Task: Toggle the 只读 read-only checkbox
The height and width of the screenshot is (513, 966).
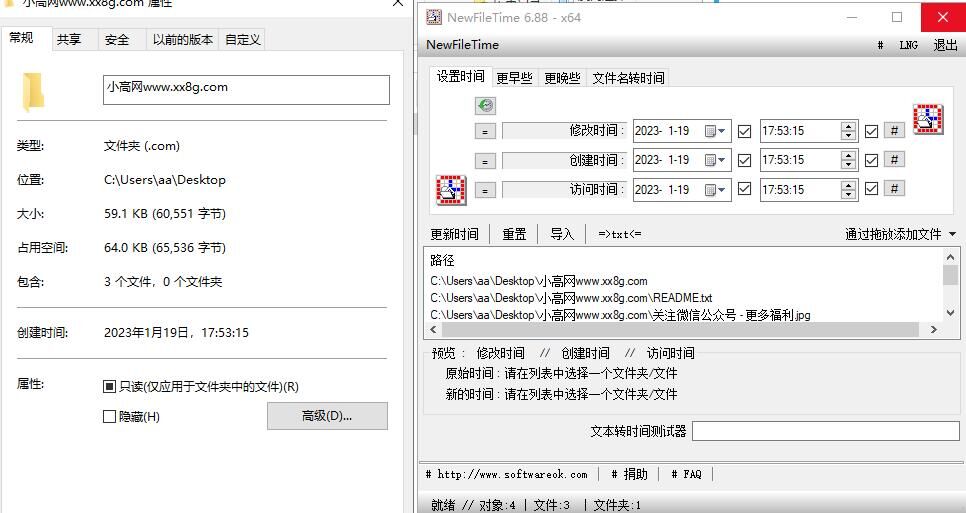Action: point(110,386)
